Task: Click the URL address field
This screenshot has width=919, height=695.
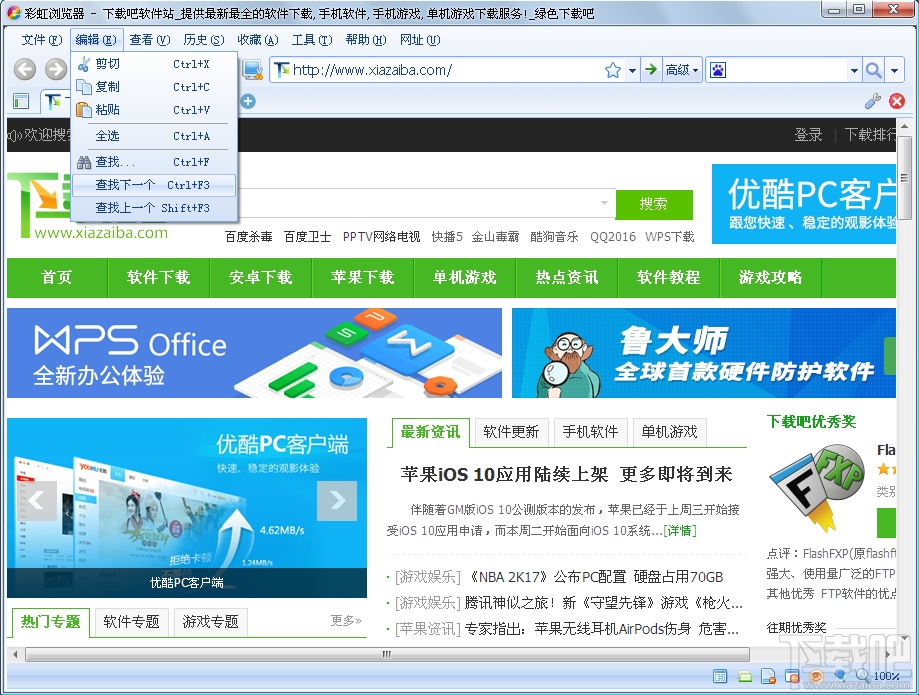Action: click(448, 70)
